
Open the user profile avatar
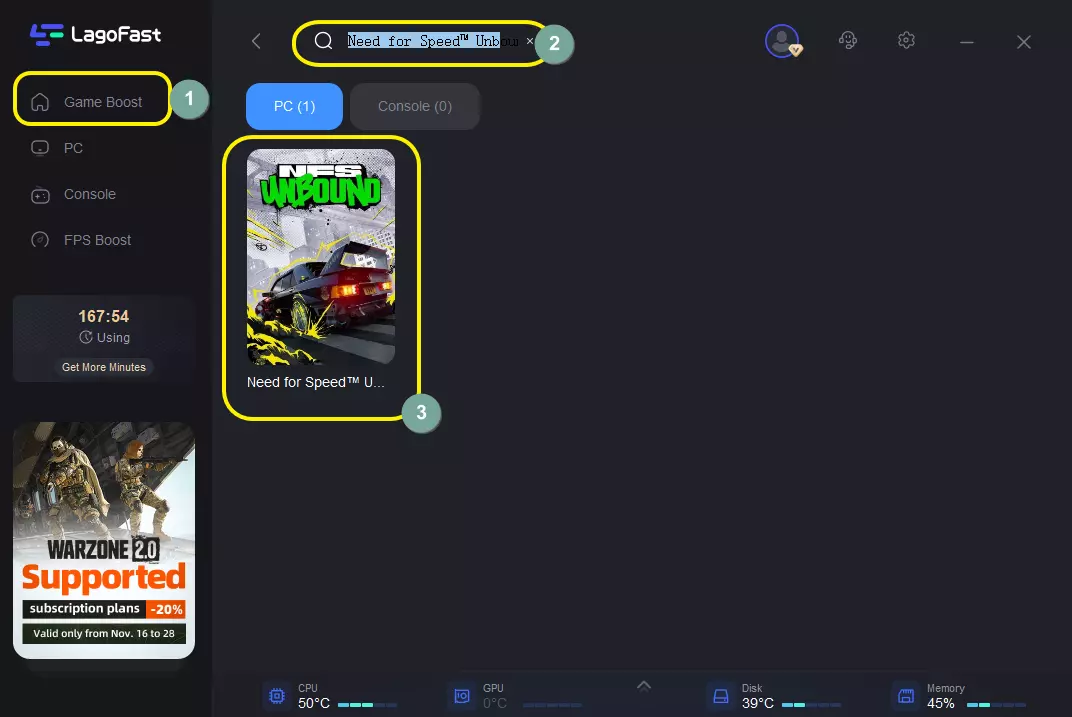click(780, 41)
